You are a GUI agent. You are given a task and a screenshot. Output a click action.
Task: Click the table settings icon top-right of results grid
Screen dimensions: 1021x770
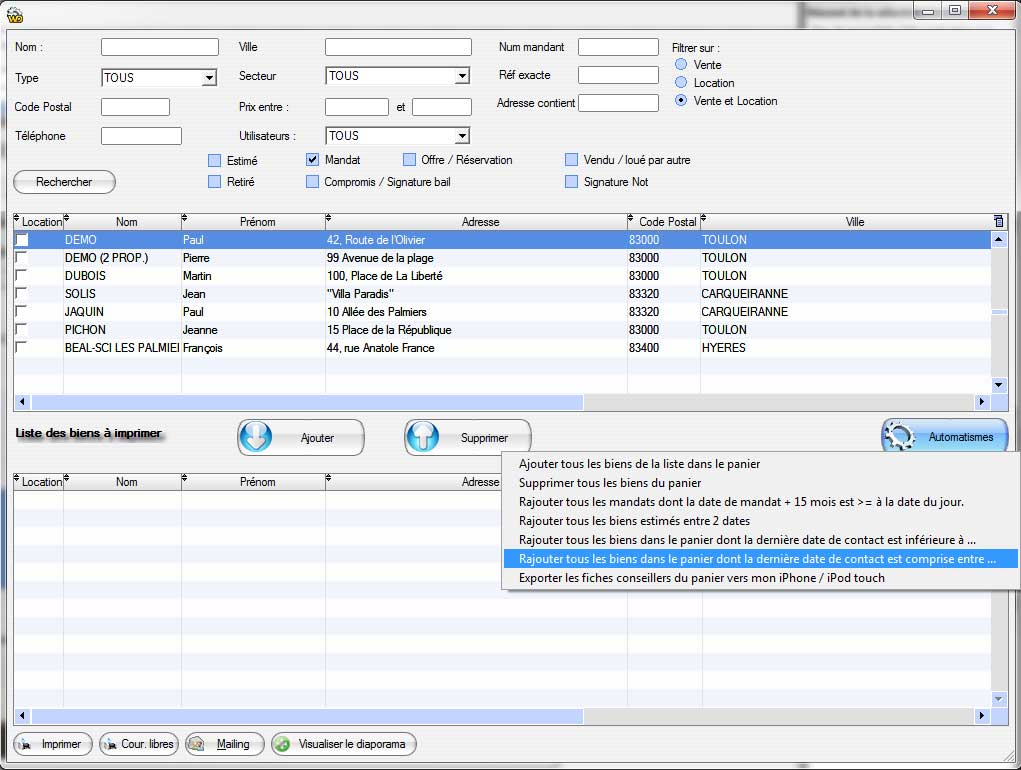click(999, 221)
